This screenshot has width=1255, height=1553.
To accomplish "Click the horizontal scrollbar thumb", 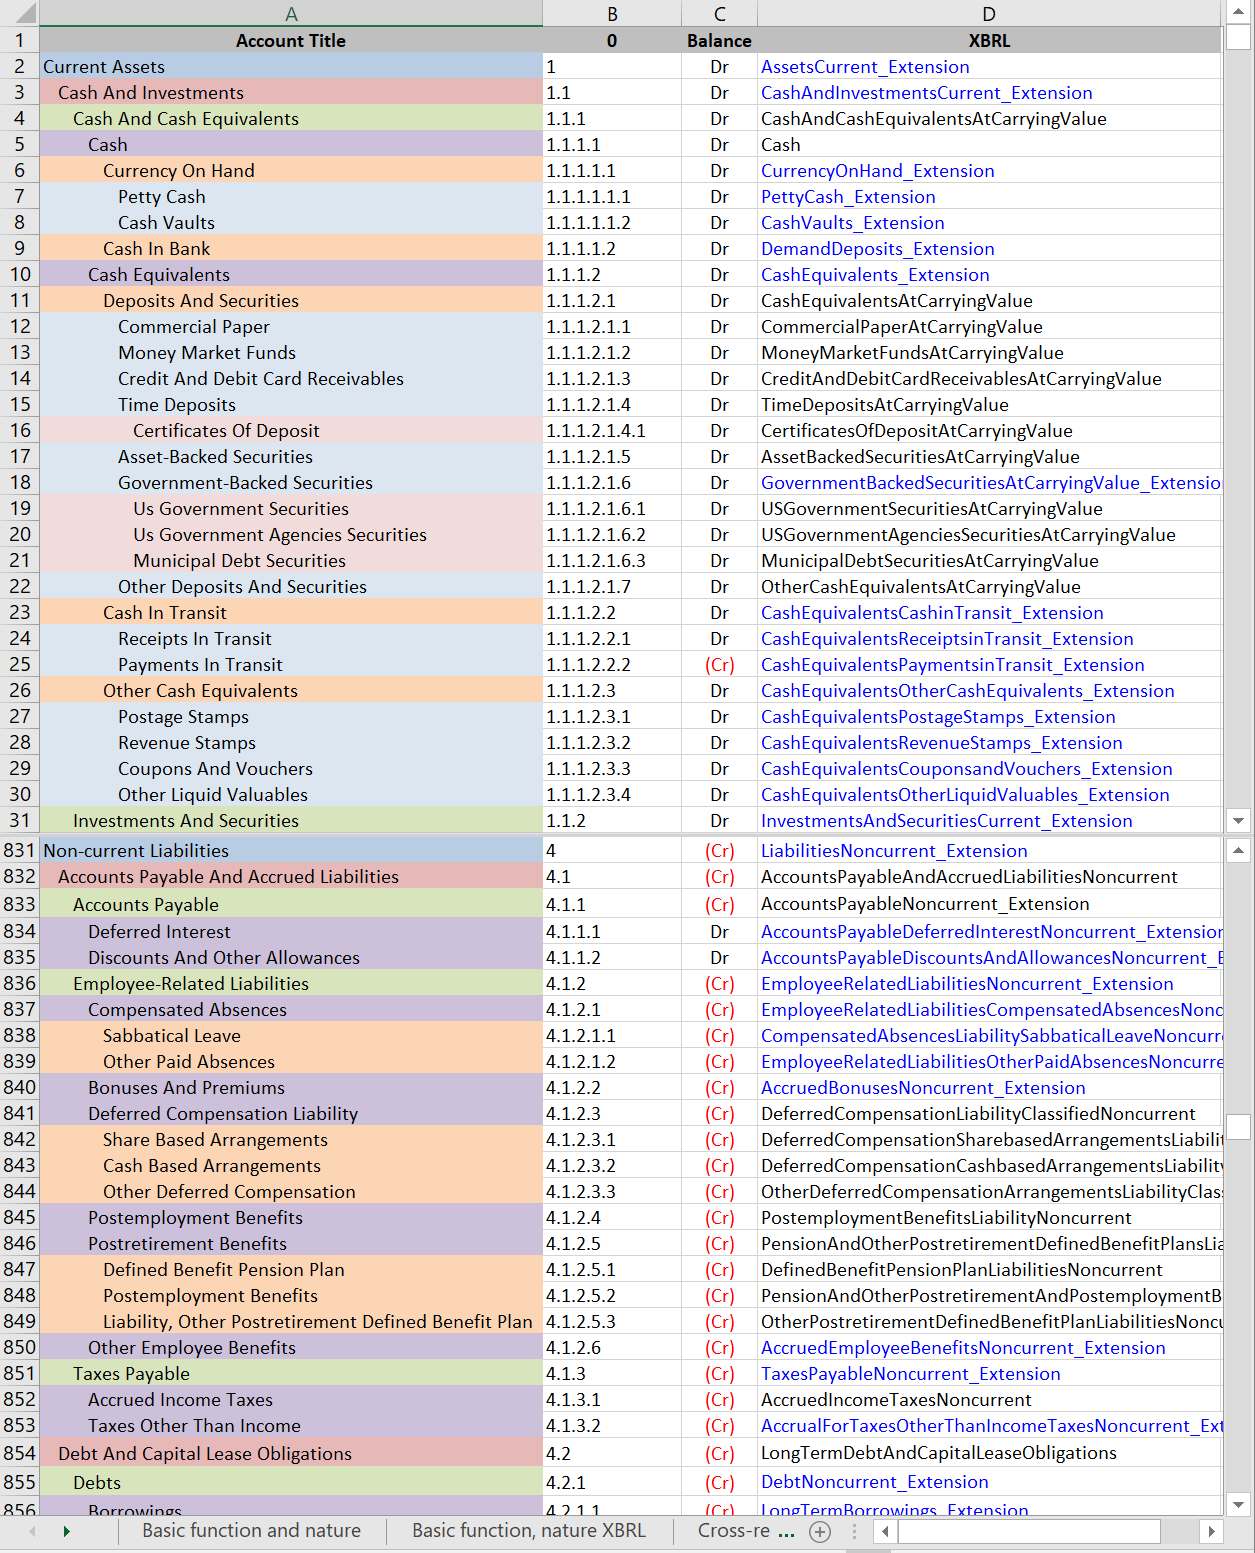I will click(1029, 1531).
